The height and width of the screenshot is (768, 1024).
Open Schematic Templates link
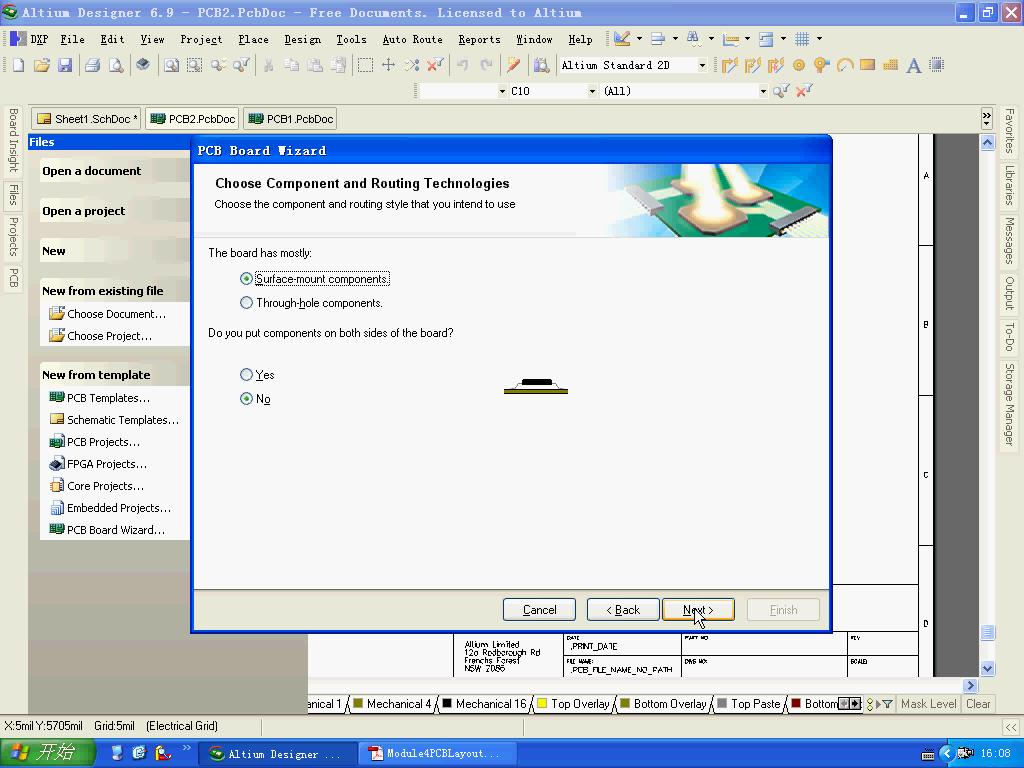tap(123, 420)
